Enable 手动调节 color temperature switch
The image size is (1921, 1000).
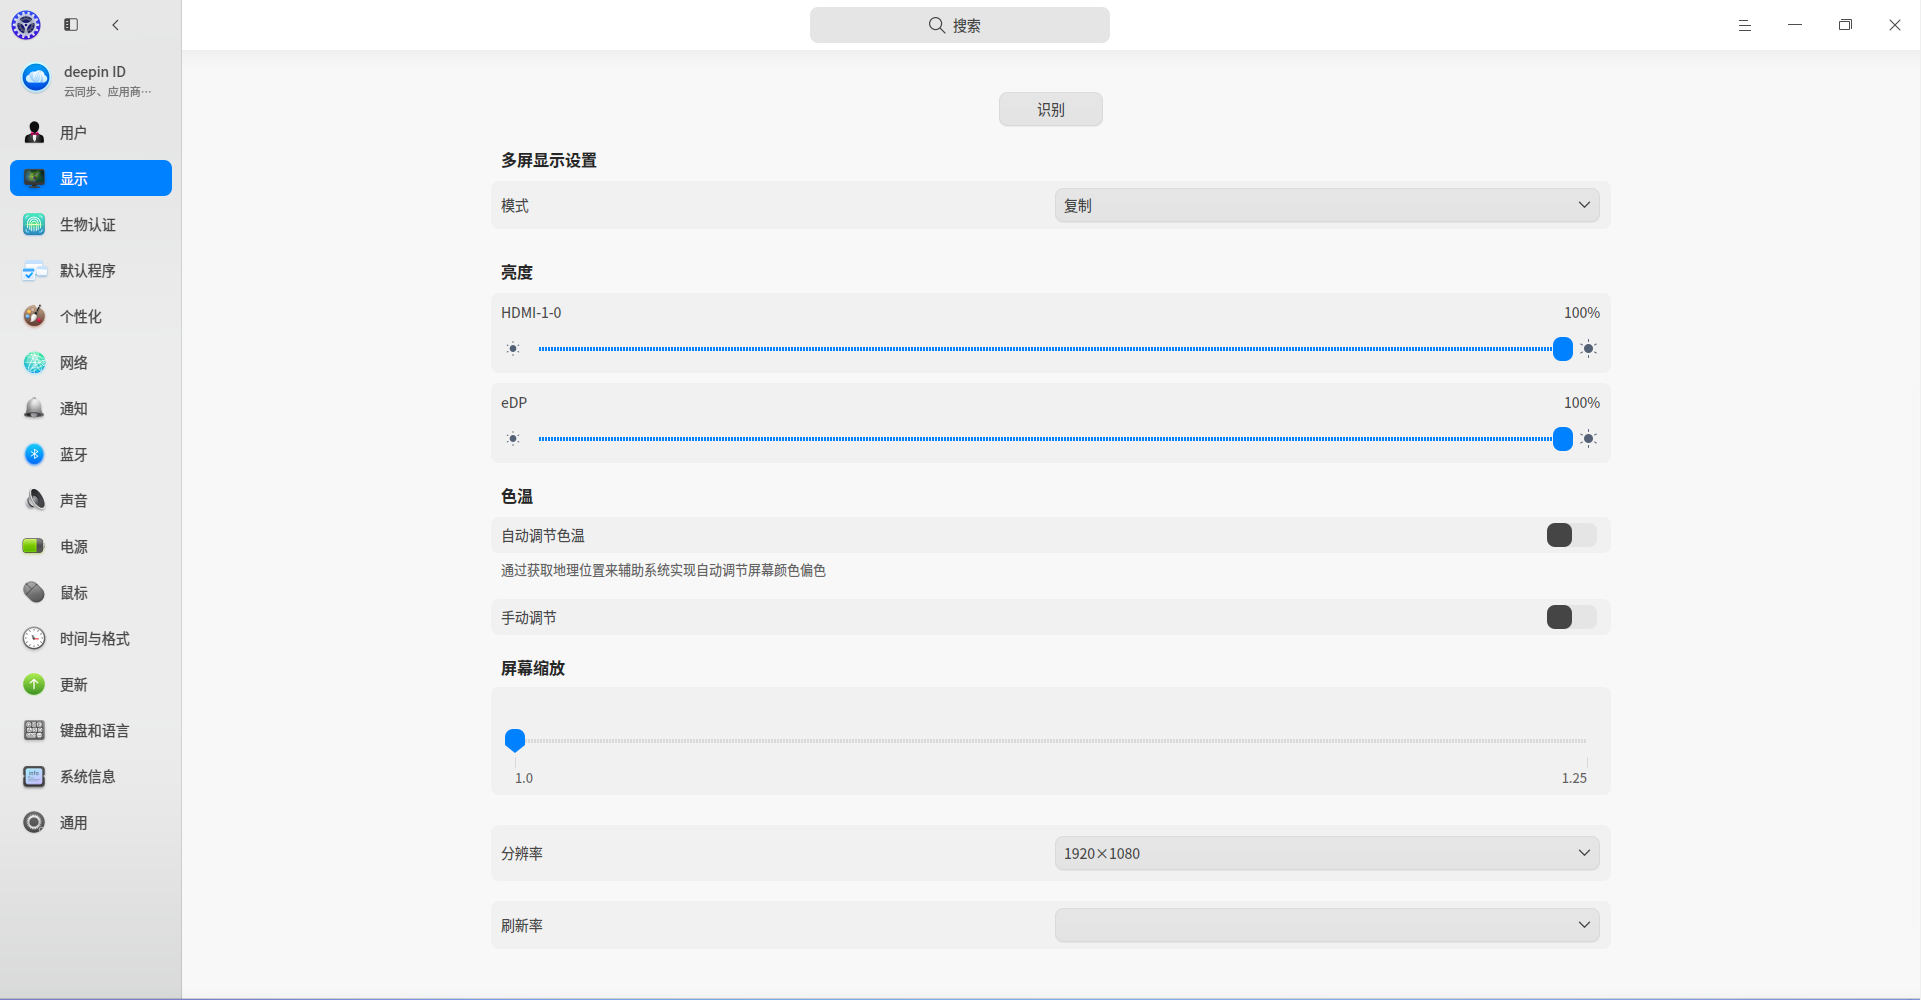click(x=1571, y=617)
